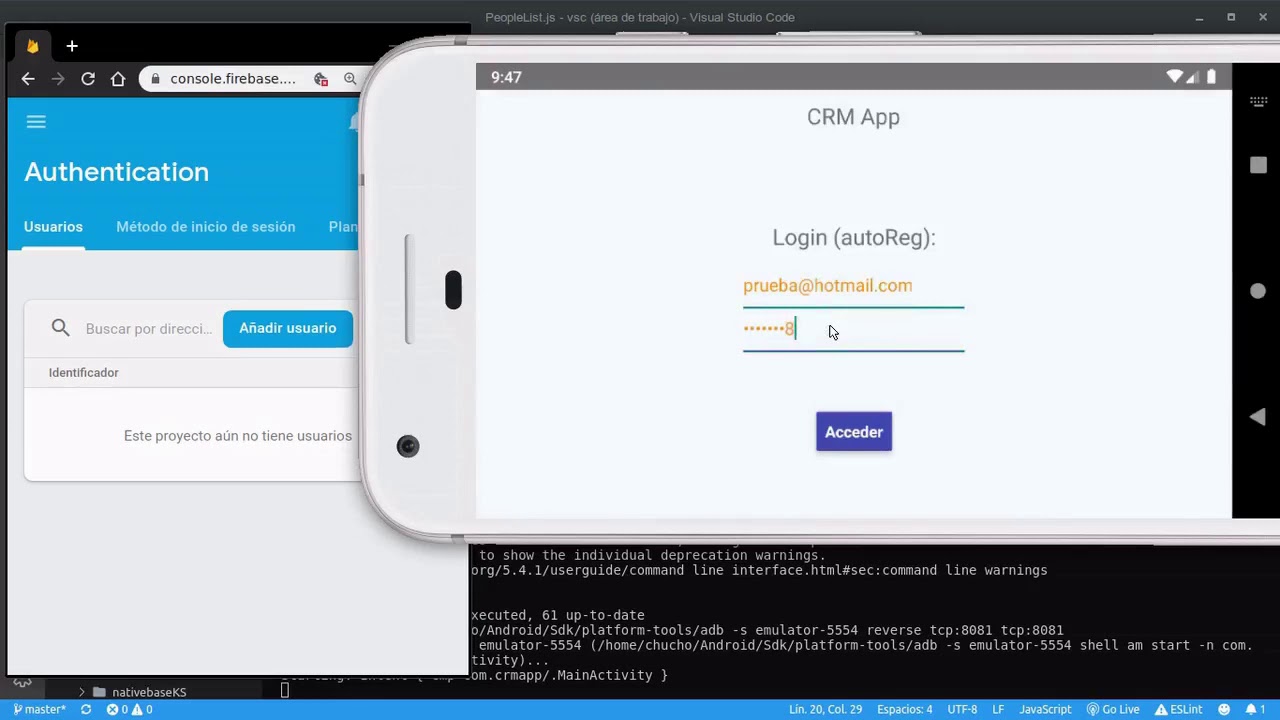Click 'Este proyecto aún no tiene usuarios' message
1280x720 pixels.
[238, 436]
